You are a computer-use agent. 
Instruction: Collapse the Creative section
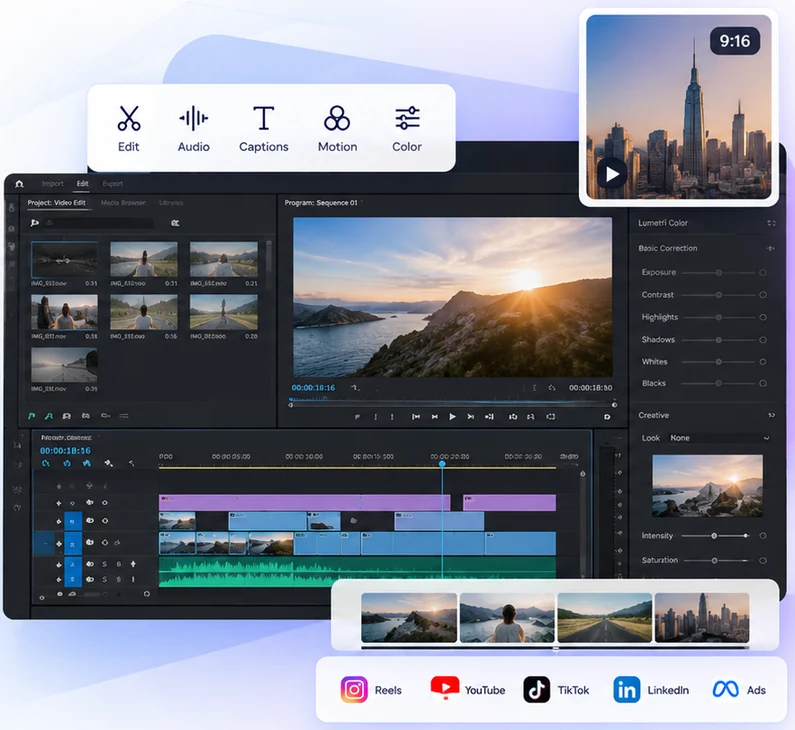pos(771,415)
